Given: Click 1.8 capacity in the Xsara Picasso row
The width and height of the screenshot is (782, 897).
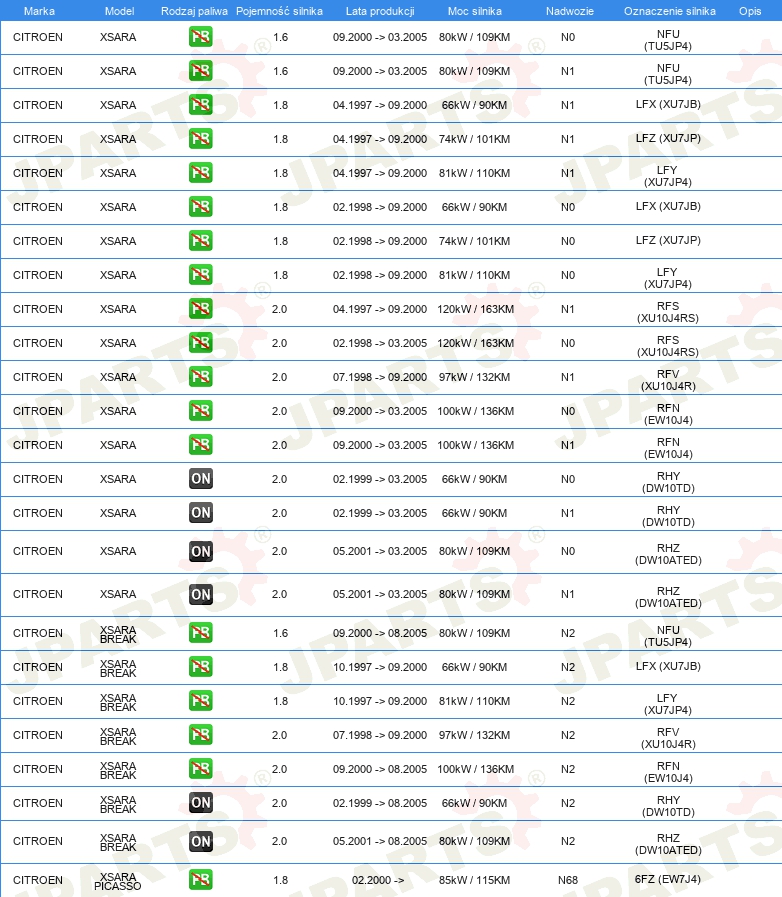Looking at the screenshot, I should (280, 880).
